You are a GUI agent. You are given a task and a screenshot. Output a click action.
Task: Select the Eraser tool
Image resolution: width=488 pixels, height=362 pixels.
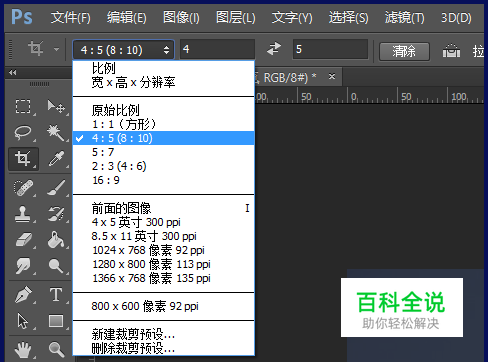(x=23, y=240)
